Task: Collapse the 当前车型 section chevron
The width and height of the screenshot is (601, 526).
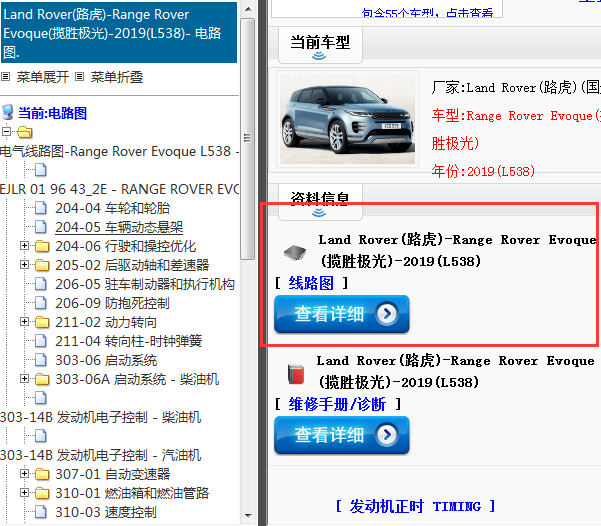Action: (x=319, y=56)
